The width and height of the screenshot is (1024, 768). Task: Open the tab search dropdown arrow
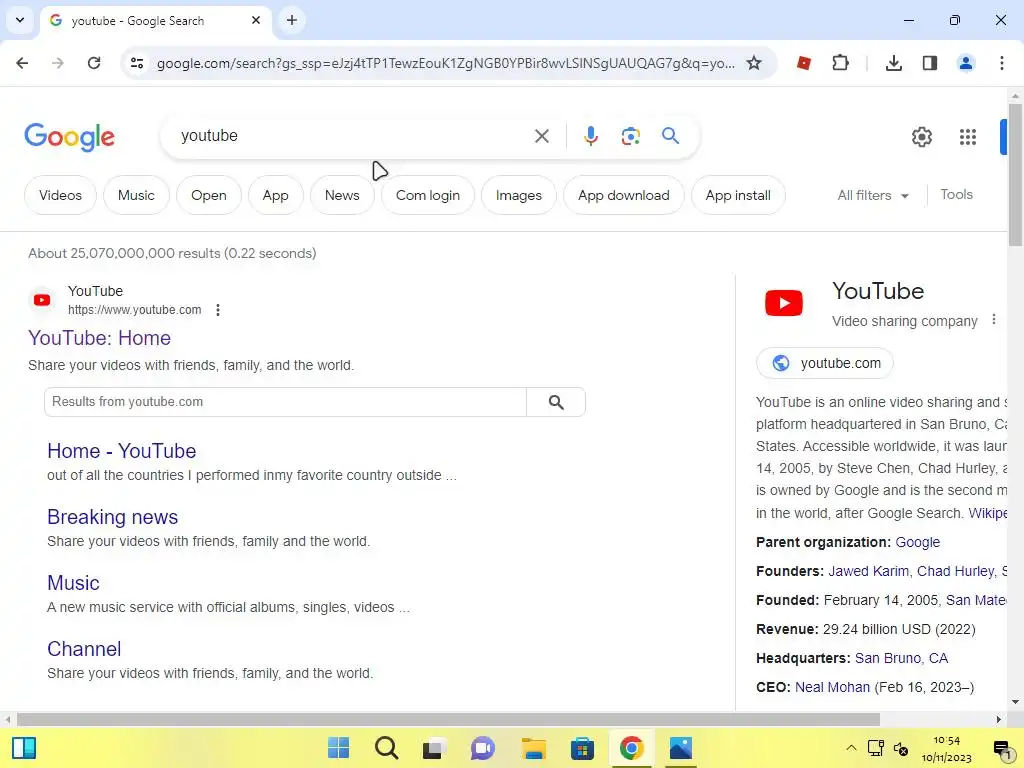20,20
